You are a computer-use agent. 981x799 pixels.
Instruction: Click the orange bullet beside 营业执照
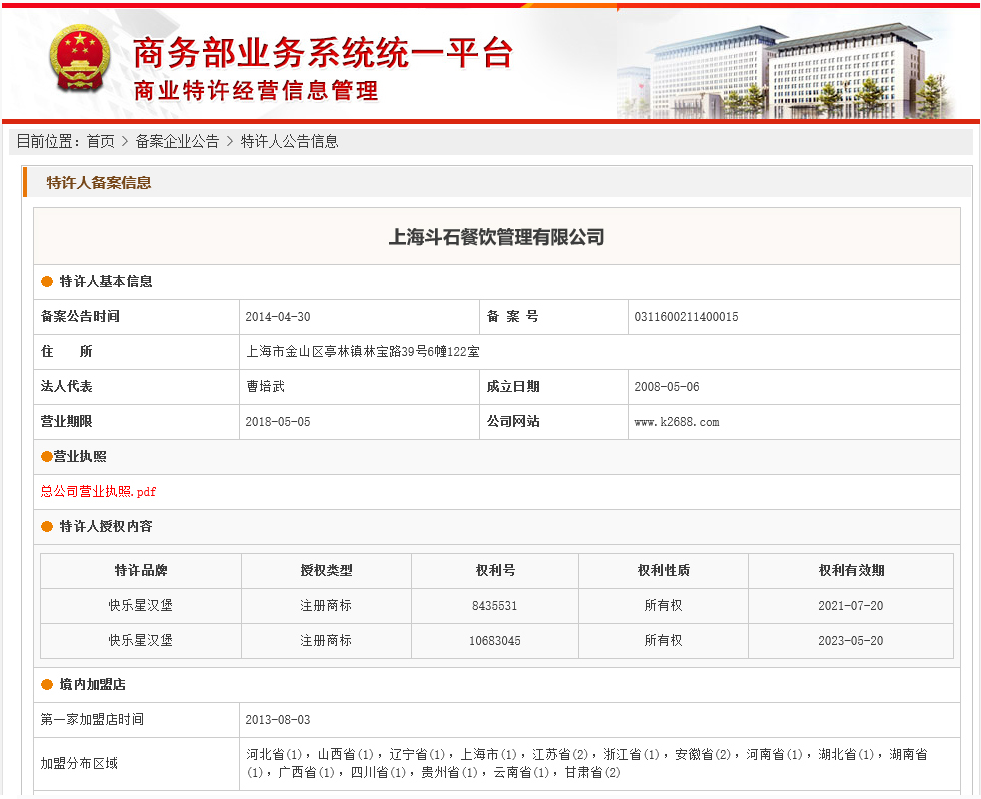tap(47, 457)
